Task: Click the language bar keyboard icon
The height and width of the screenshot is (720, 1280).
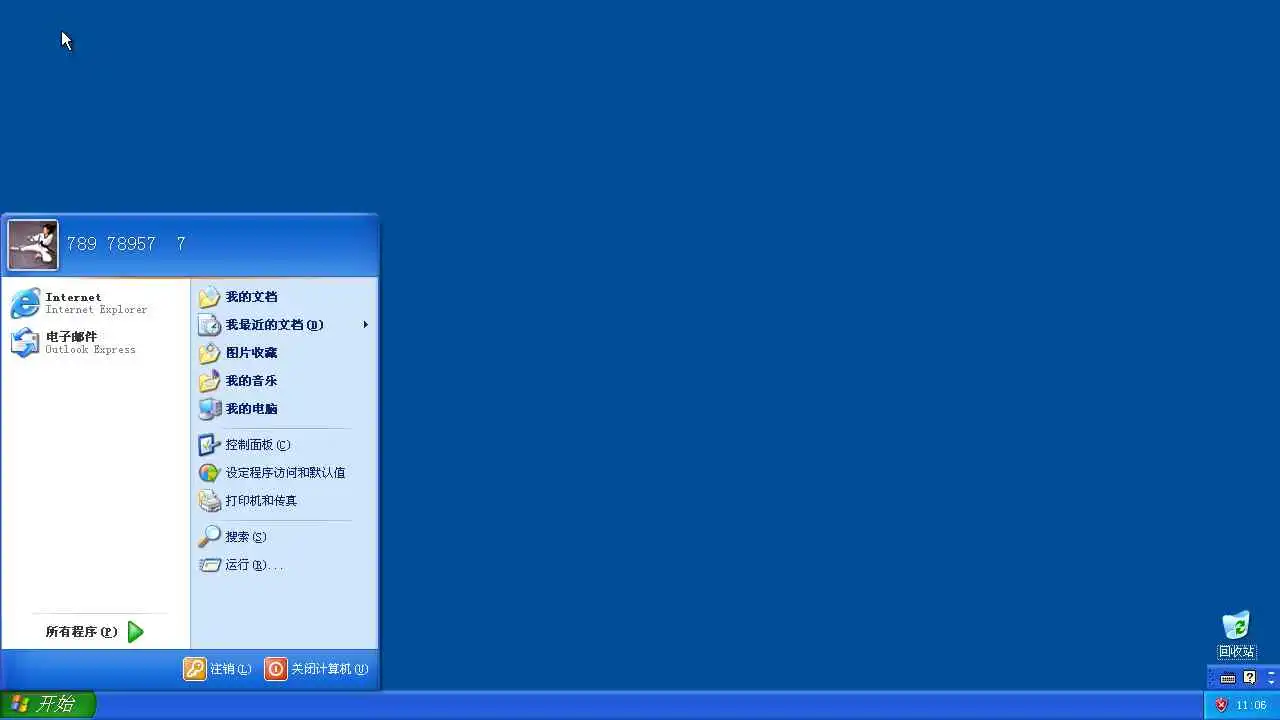Action: [x=1228, y=678]
